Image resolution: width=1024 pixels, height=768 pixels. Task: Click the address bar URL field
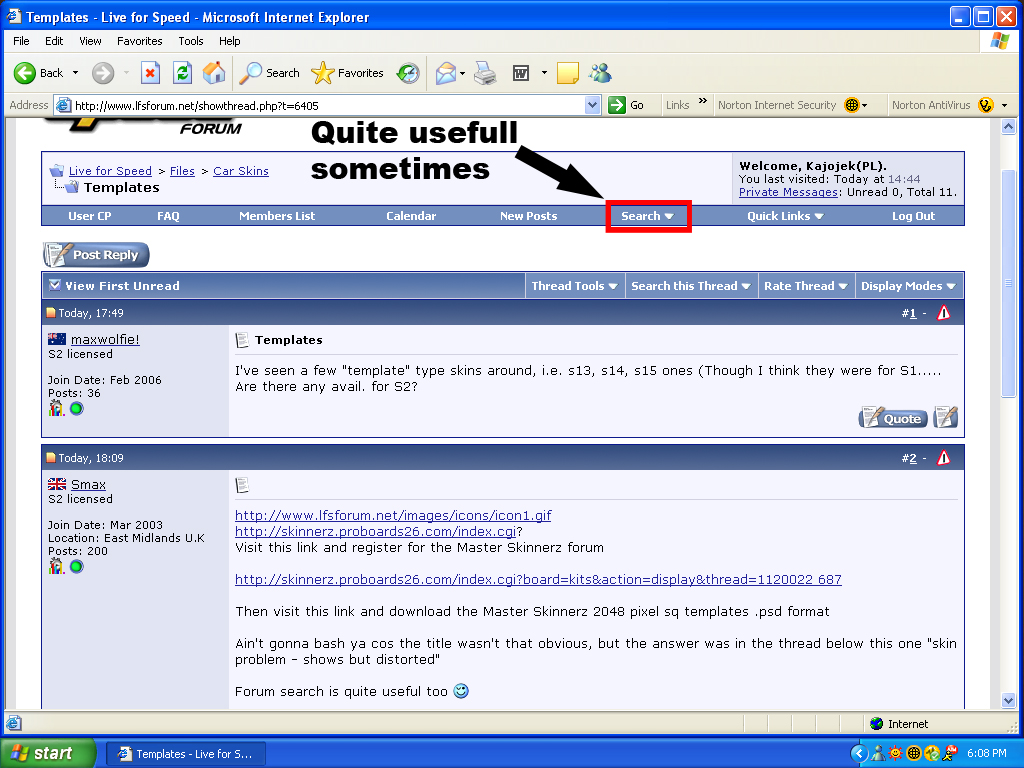(327, 105)
